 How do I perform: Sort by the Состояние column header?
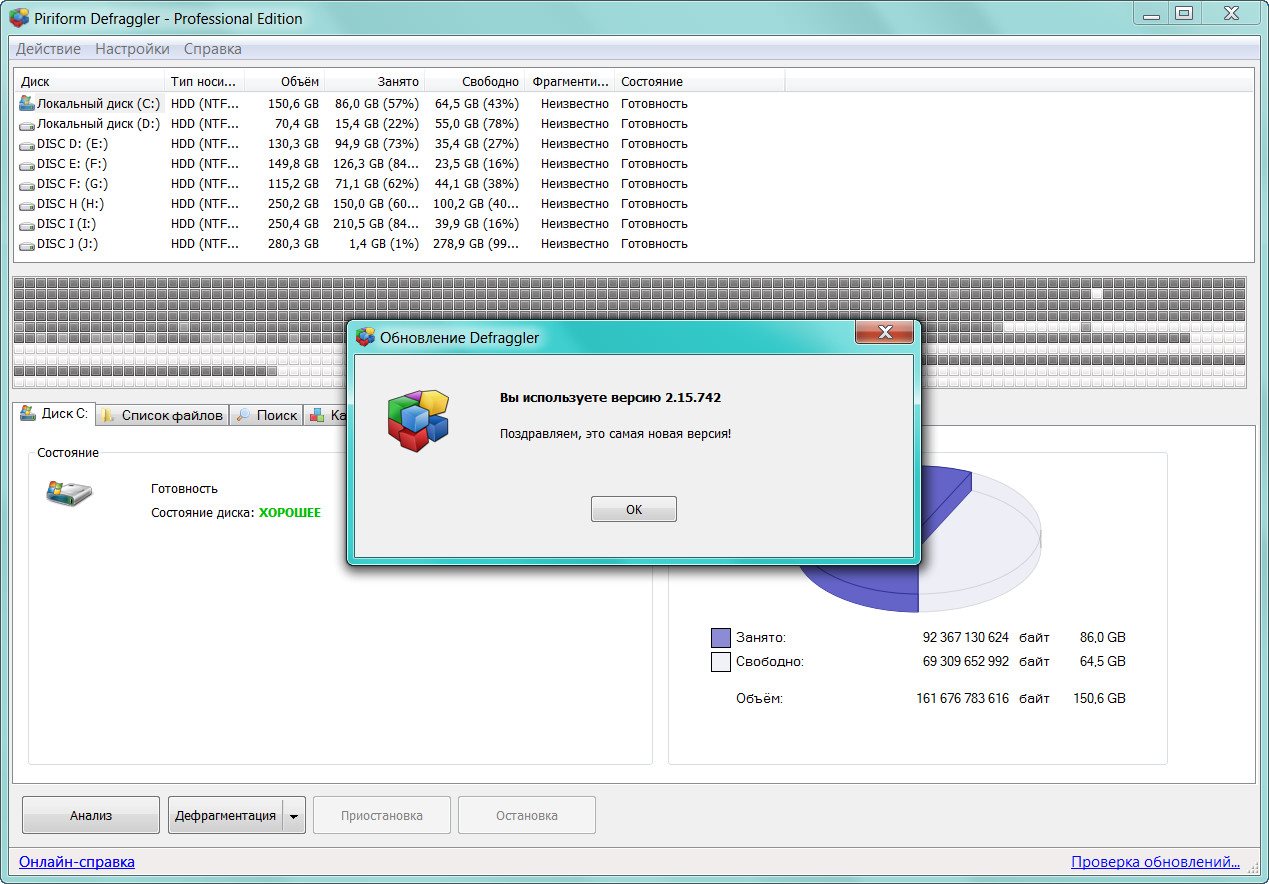(699, 81)
